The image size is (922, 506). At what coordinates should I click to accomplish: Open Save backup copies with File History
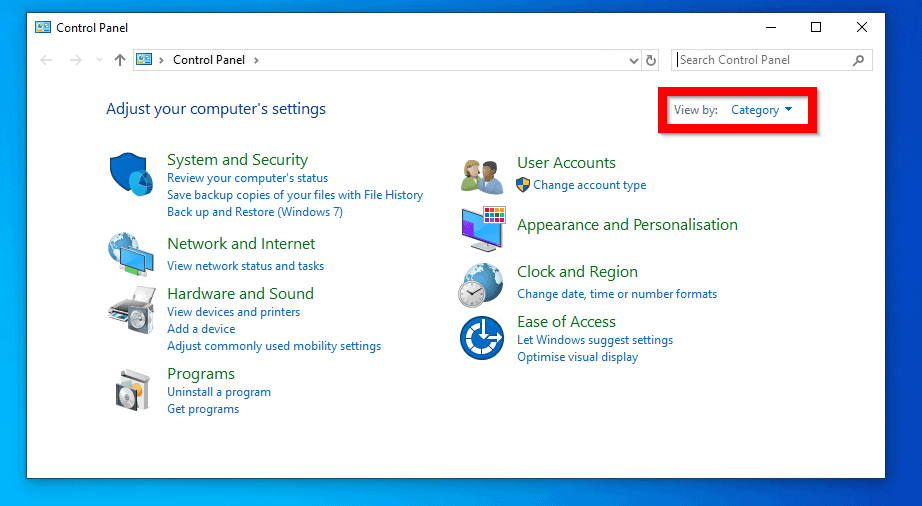(295, 195)
